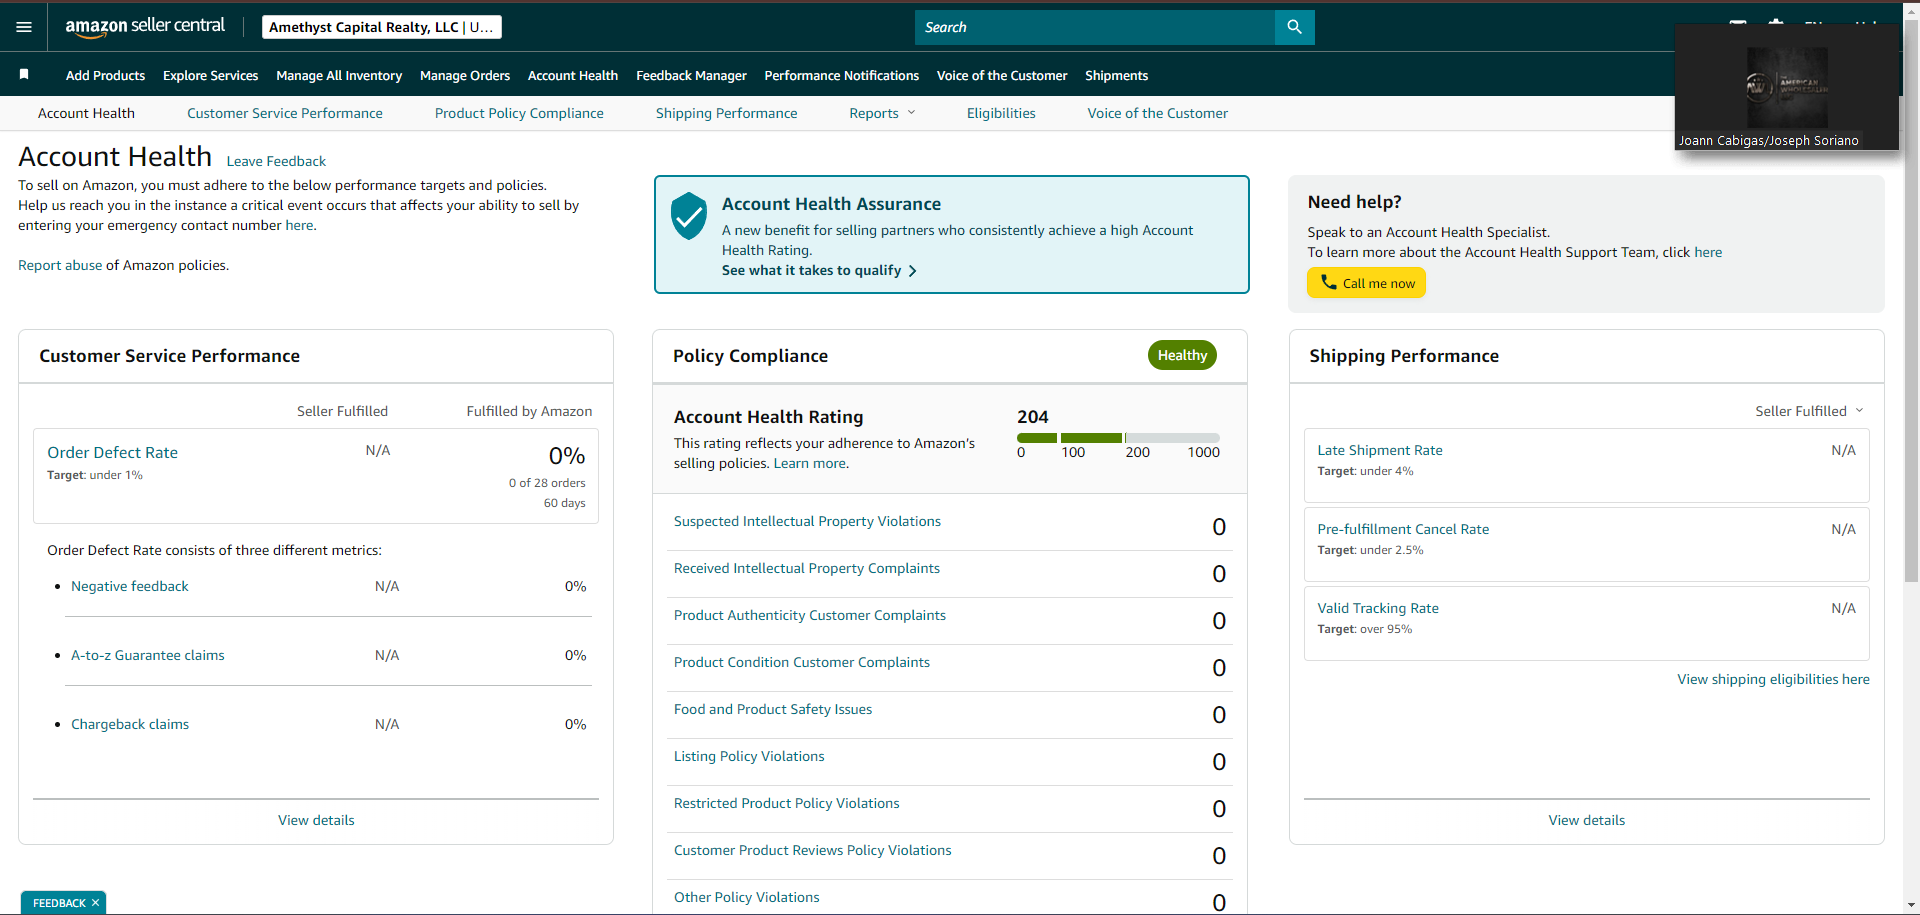
Task: Click View details under Shipping Performance
Action: [1586, 820]
